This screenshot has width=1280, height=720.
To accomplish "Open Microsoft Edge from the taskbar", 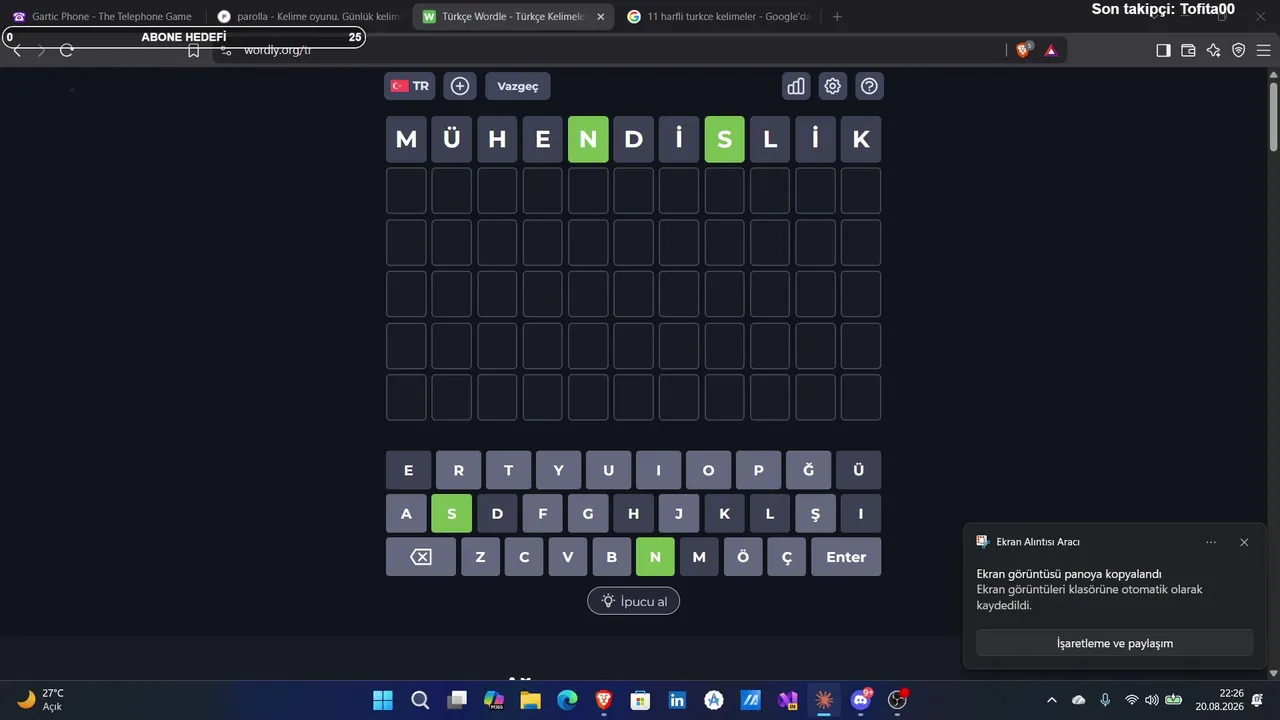I will coord(567,700).
